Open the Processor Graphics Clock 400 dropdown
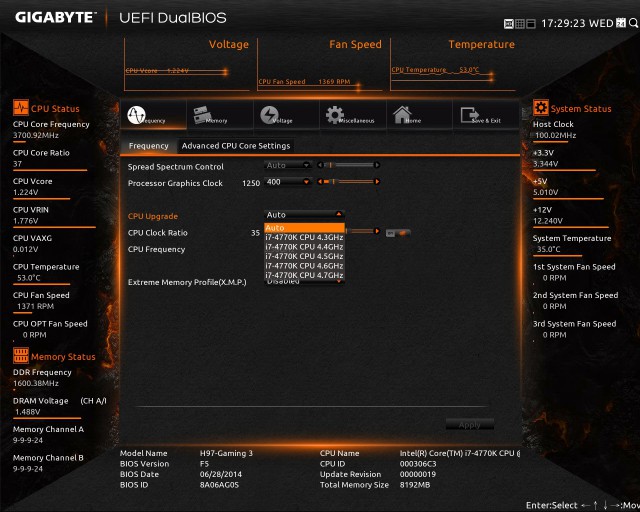The width and height of the screenshot is (640, 512). 288,182
